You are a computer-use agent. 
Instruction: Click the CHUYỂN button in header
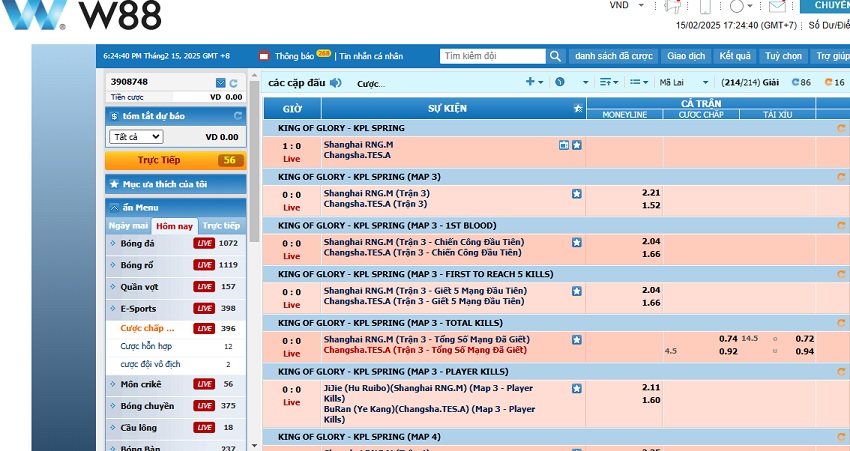(x=825, y=5)
